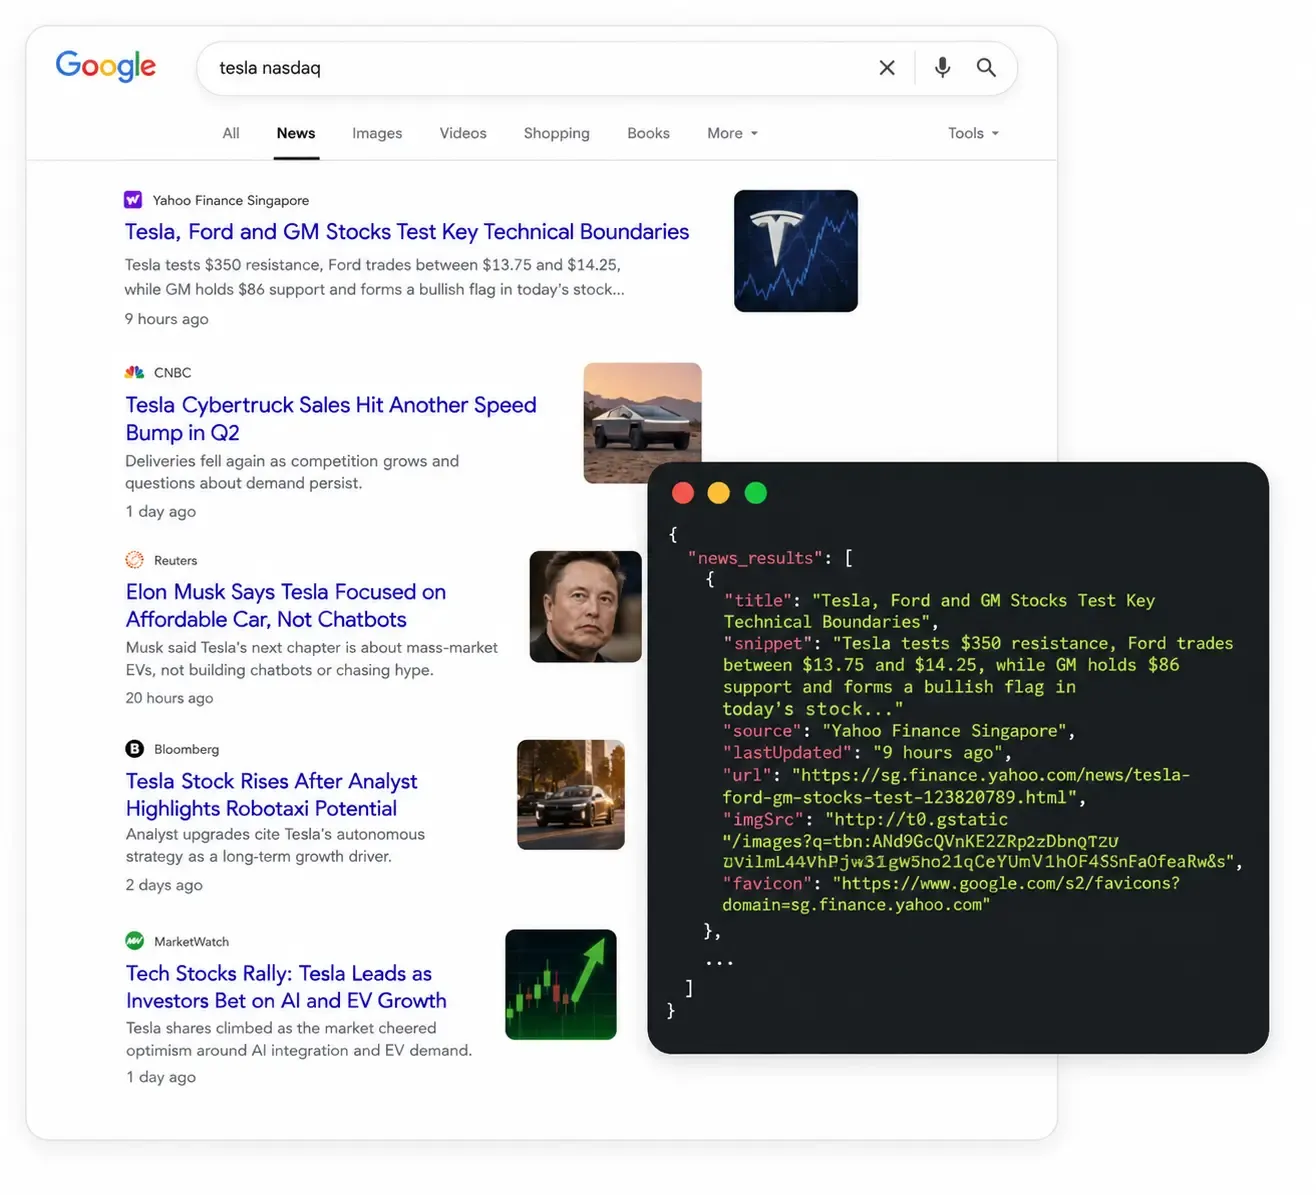Click the Bloomberg favicon
1316x1195 pixels.
[x=134, y=749]
